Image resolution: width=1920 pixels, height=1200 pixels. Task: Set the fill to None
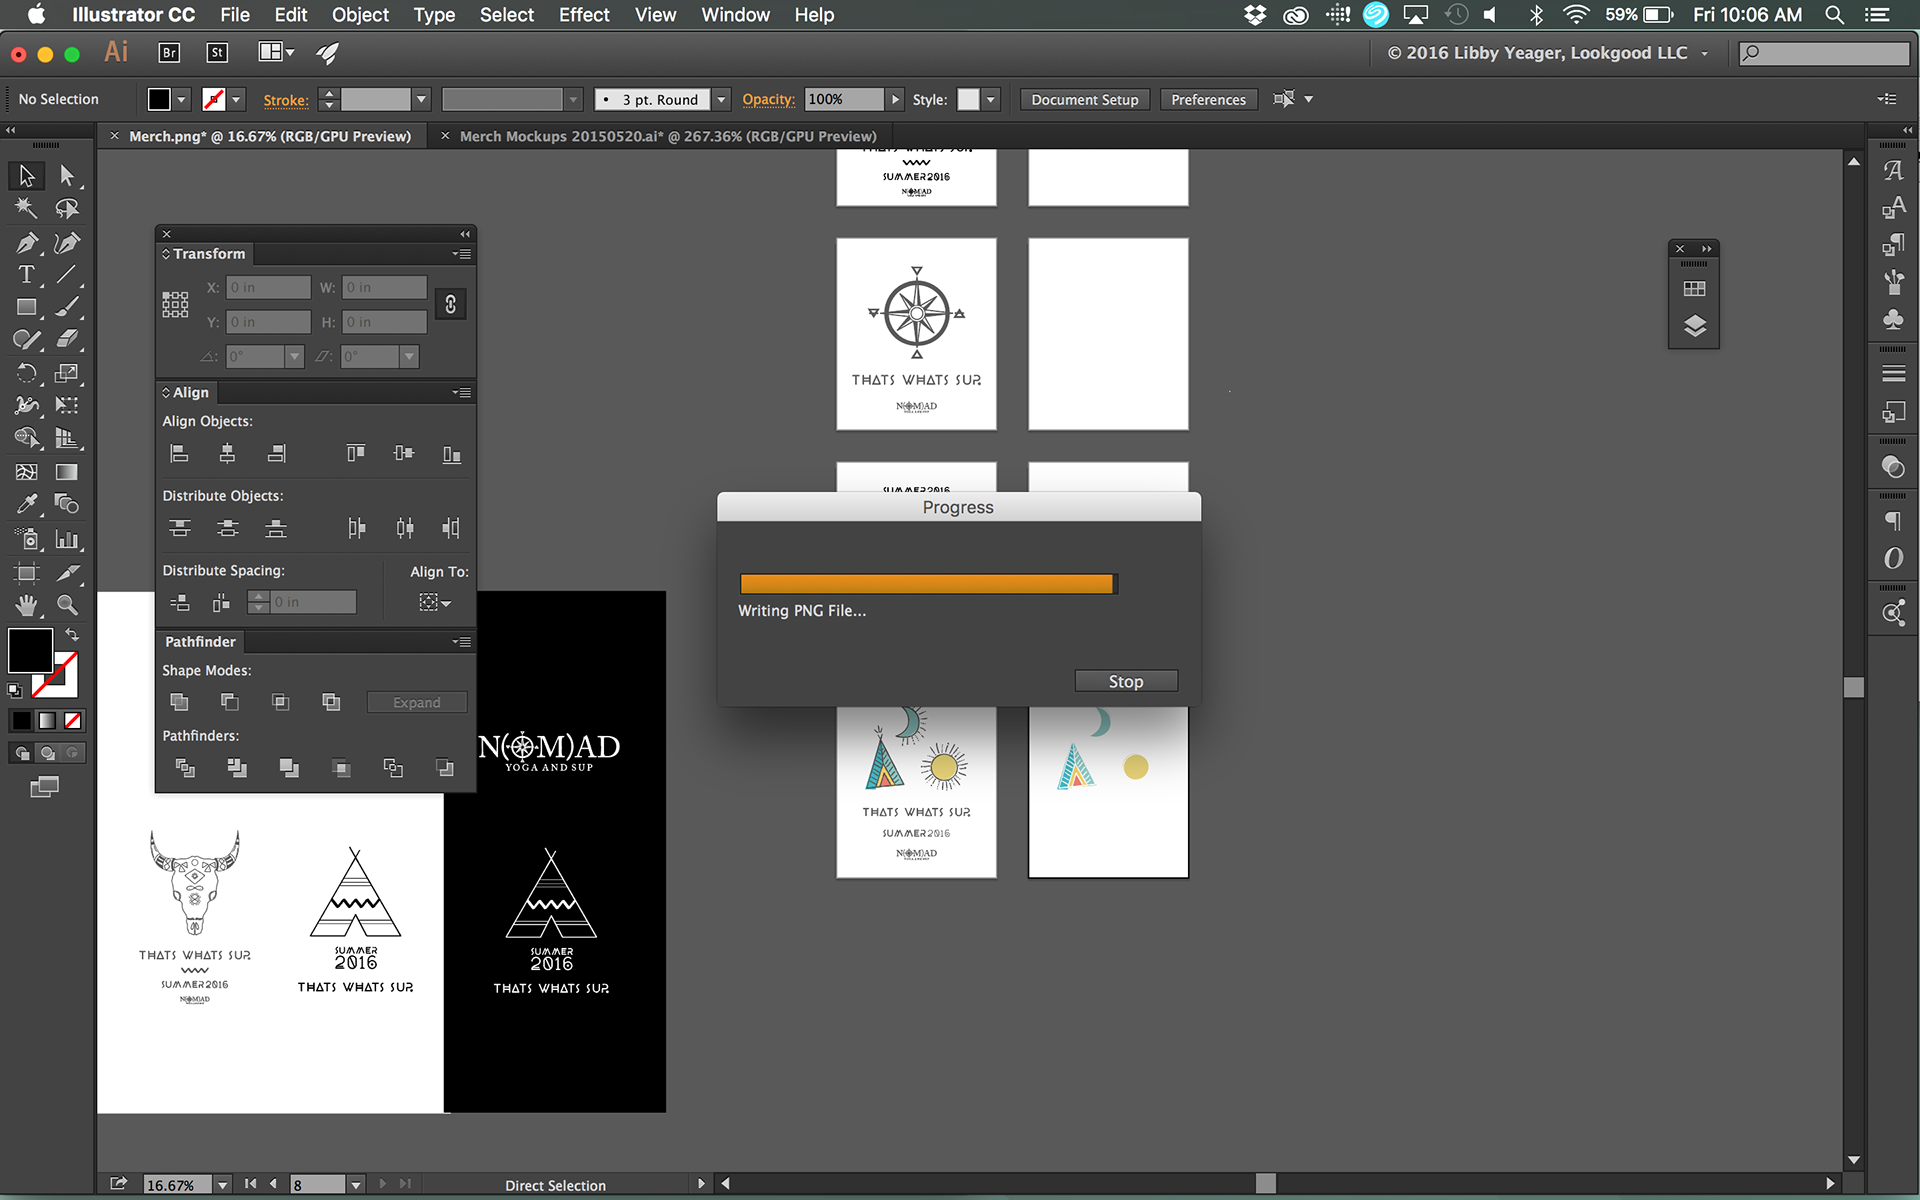[x=73, y=720]
